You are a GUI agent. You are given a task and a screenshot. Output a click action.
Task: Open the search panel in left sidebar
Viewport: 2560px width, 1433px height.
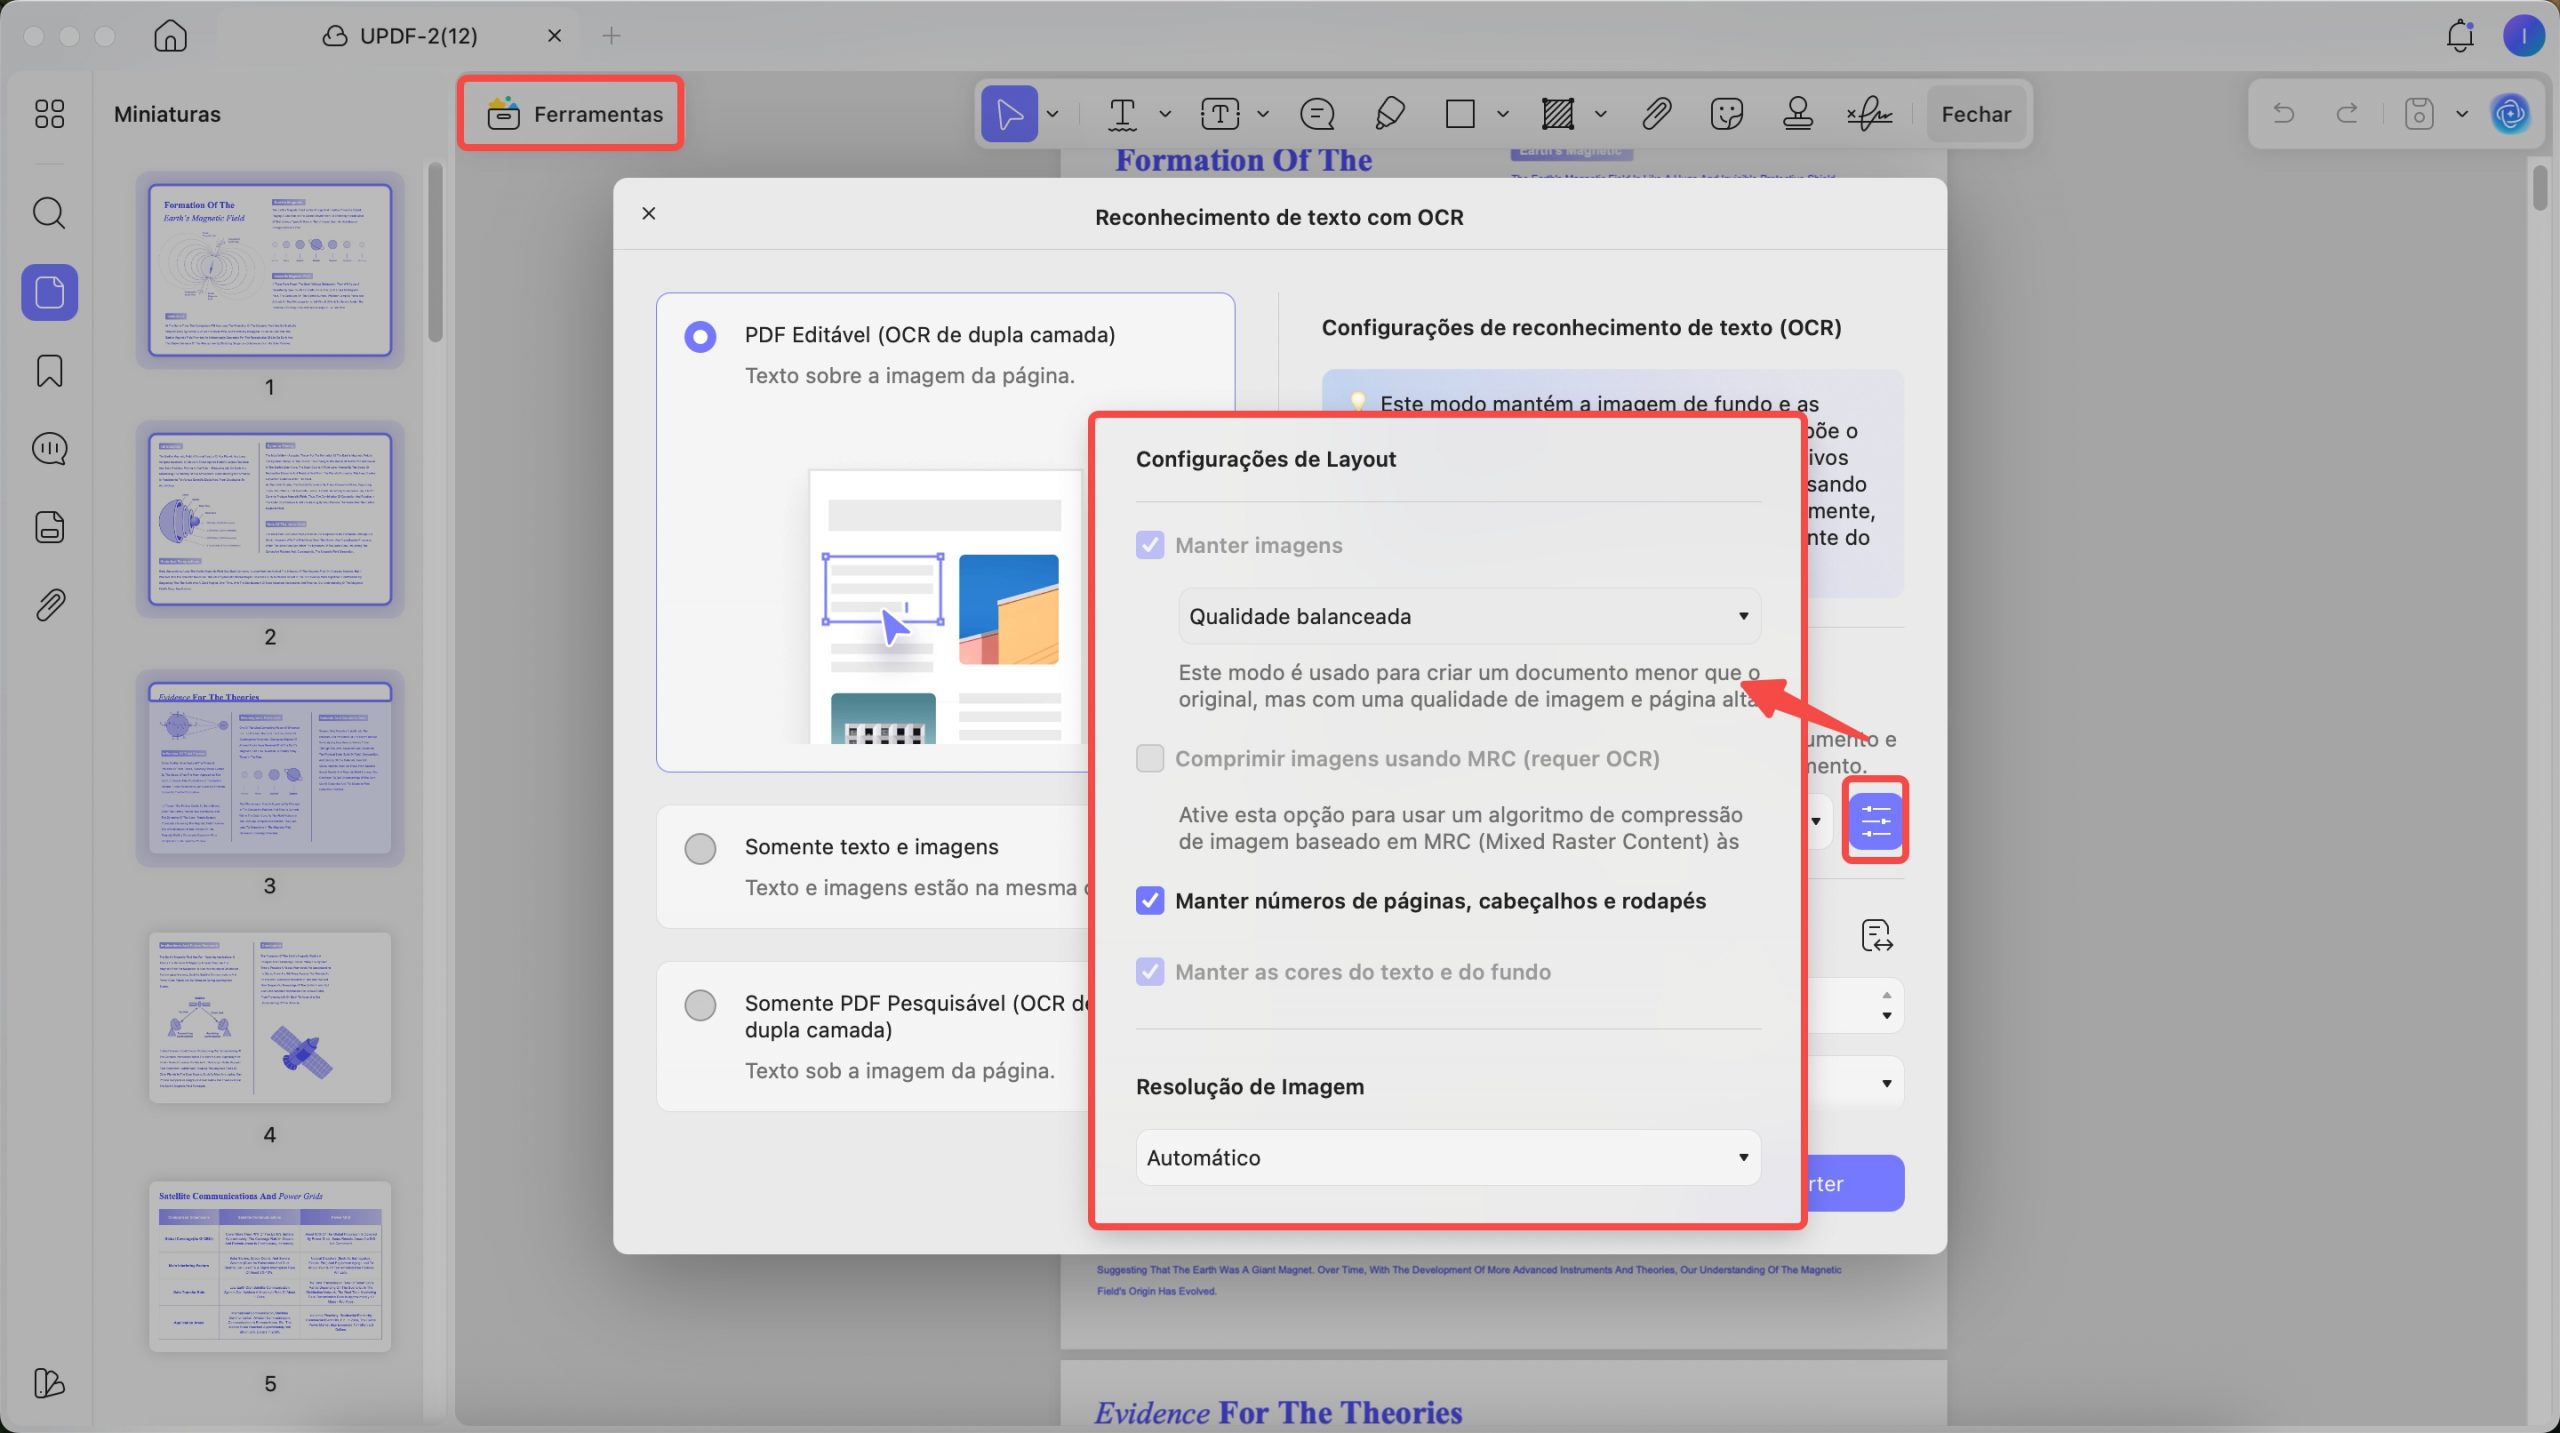coord(49,213)
